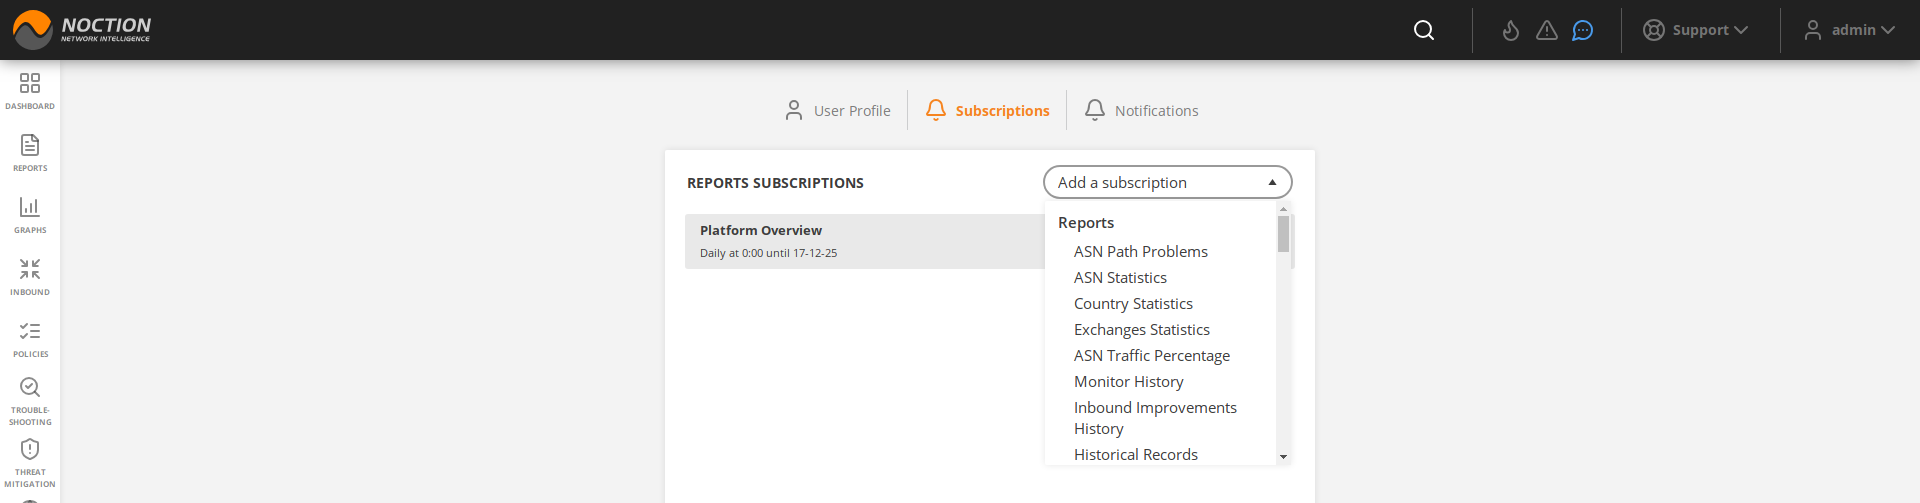Expand the Support dropdown menu
This screenshot has height=503, width=1920.
coord(1696,30)
